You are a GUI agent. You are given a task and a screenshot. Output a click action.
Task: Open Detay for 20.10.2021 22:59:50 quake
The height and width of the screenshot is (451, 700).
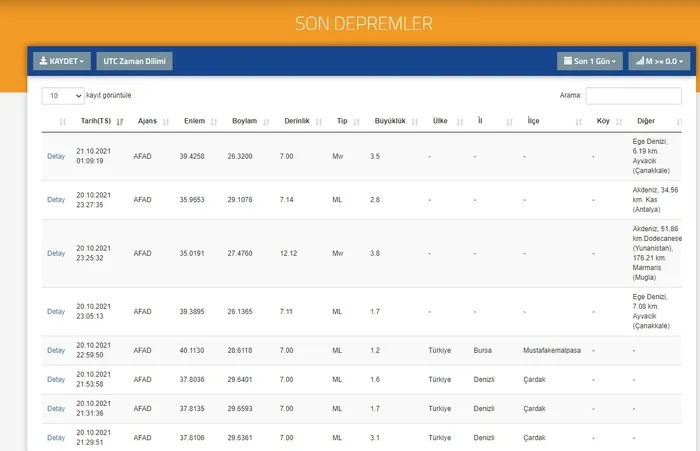coord(56,351)
